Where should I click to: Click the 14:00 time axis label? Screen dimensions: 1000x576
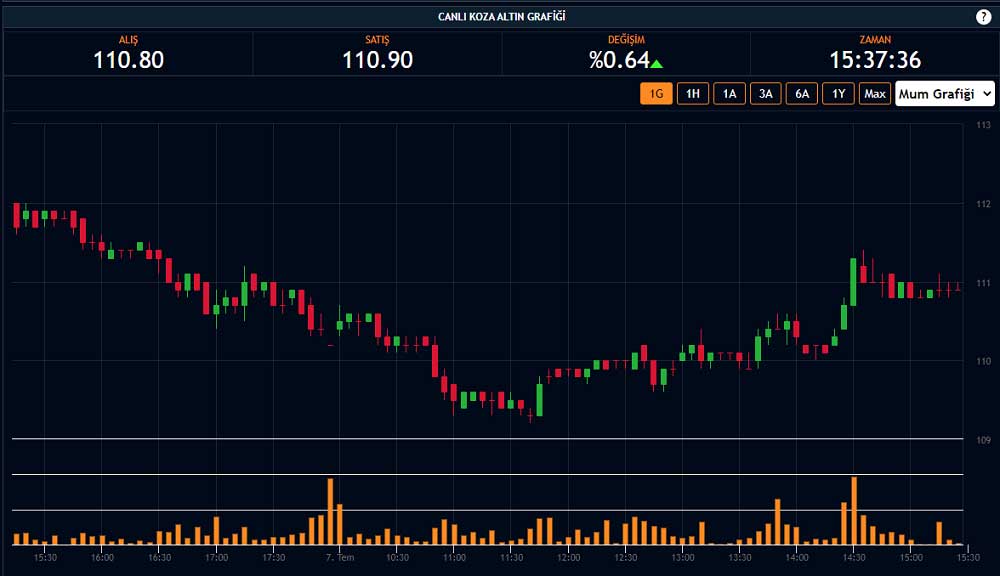pos(797,558)
